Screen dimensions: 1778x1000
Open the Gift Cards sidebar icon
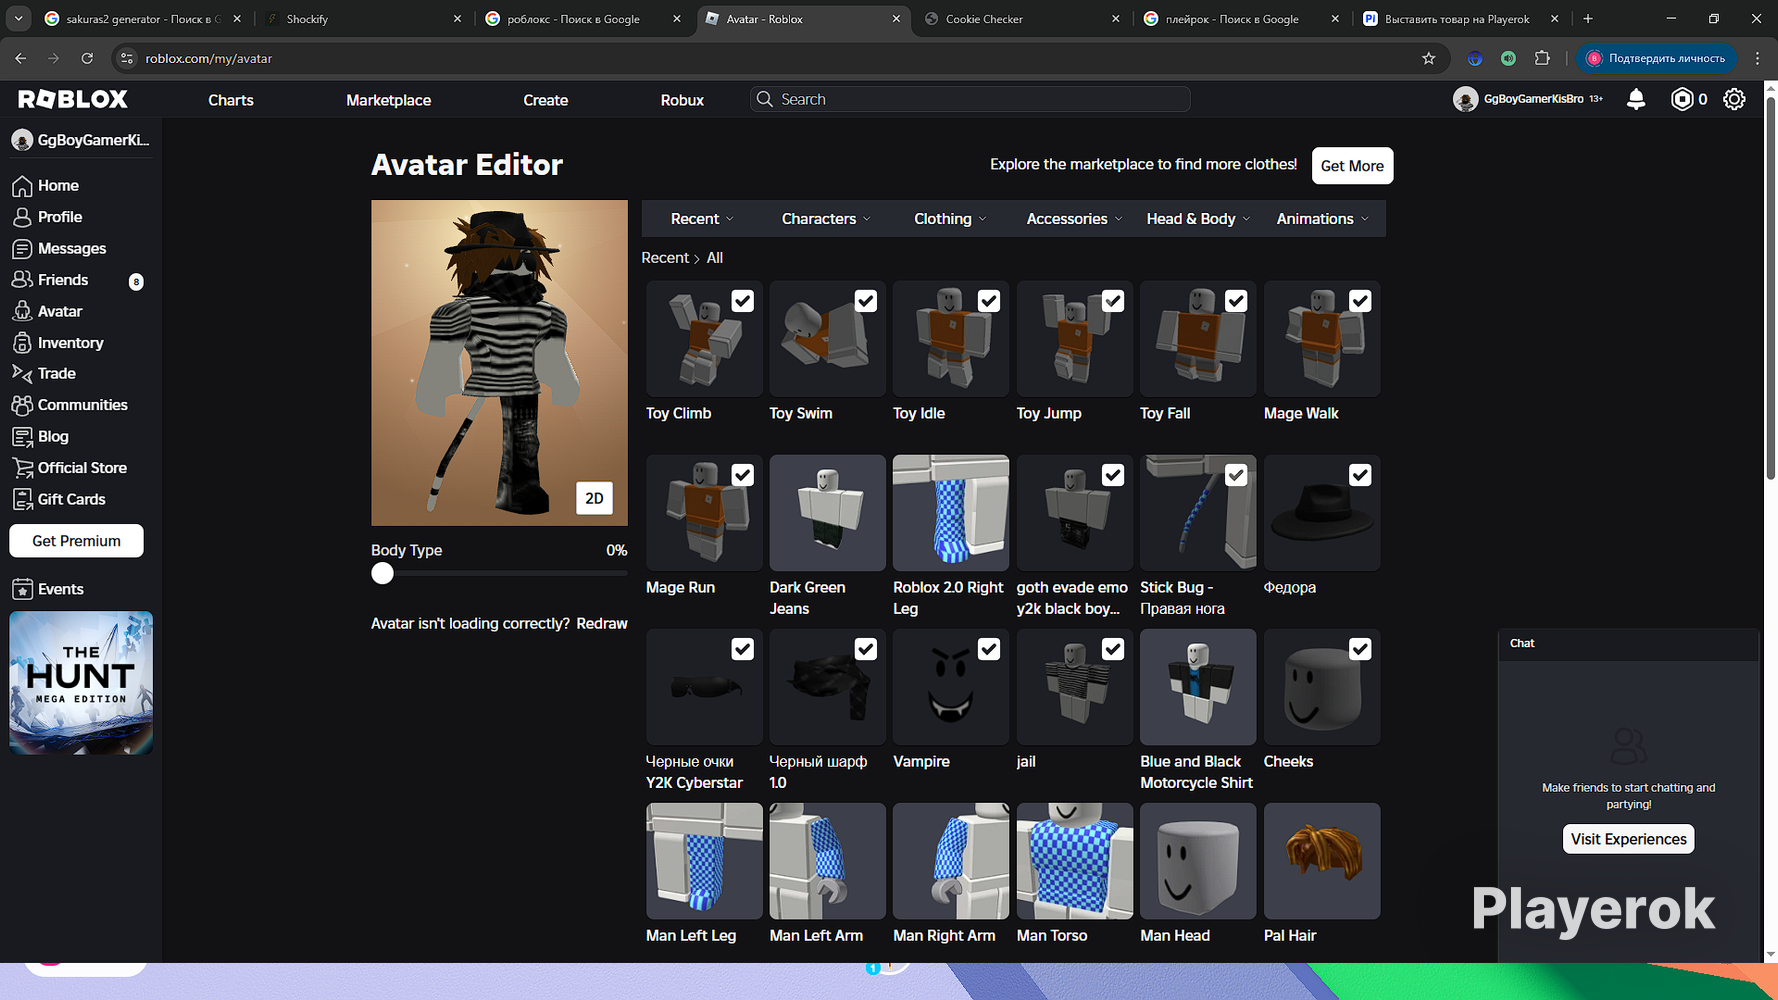point(22,499)
